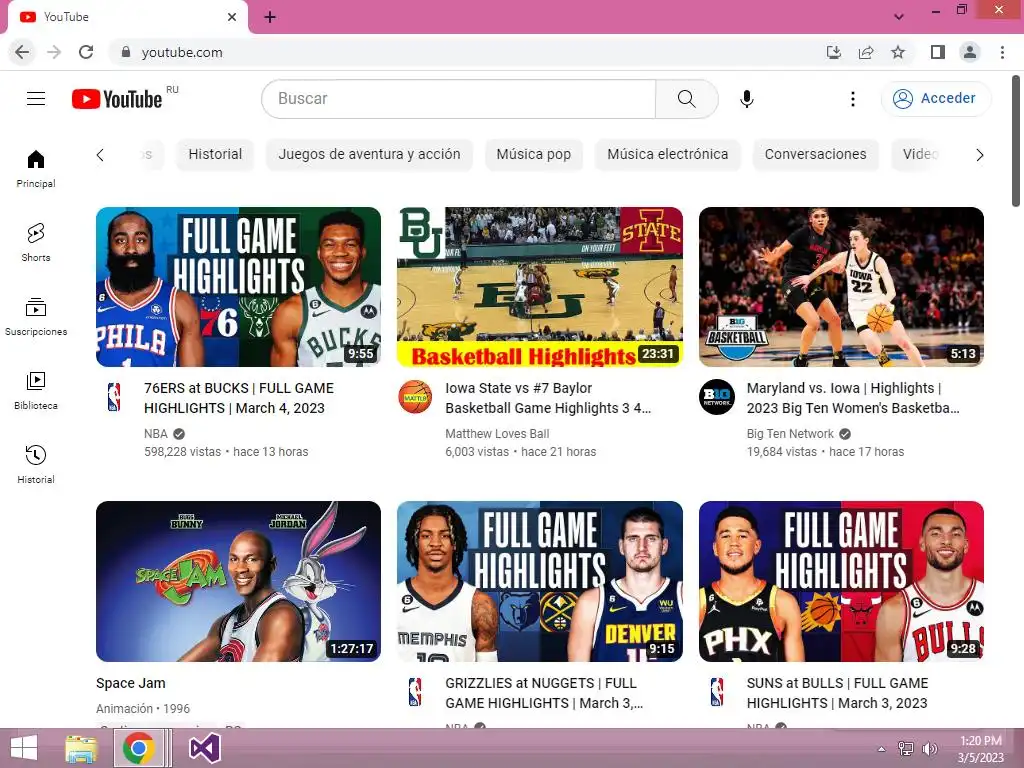Open the NBA channel avatar for 76ERS video
The image size is (1024, 768).
(114, 397)
